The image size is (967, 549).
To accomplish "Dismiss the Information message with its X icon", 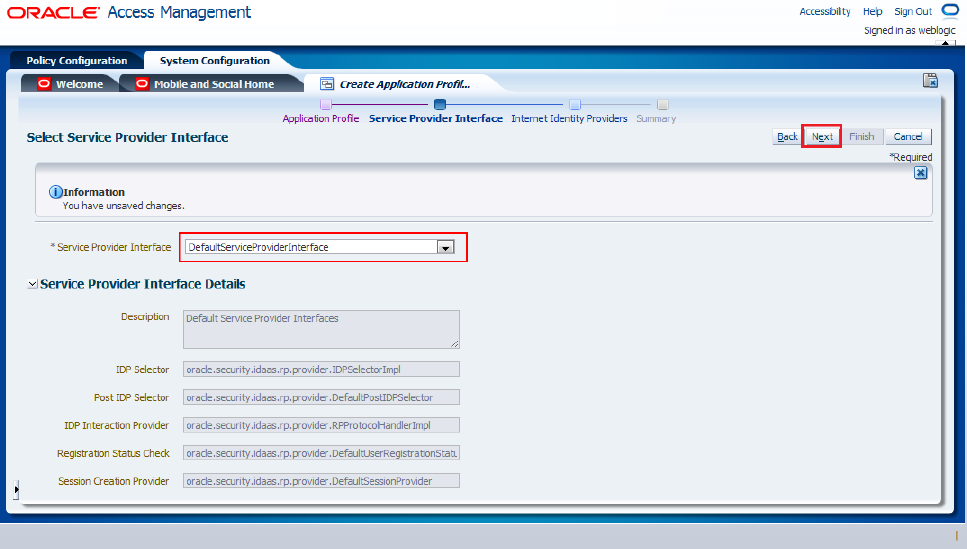I will coord(920,173).
